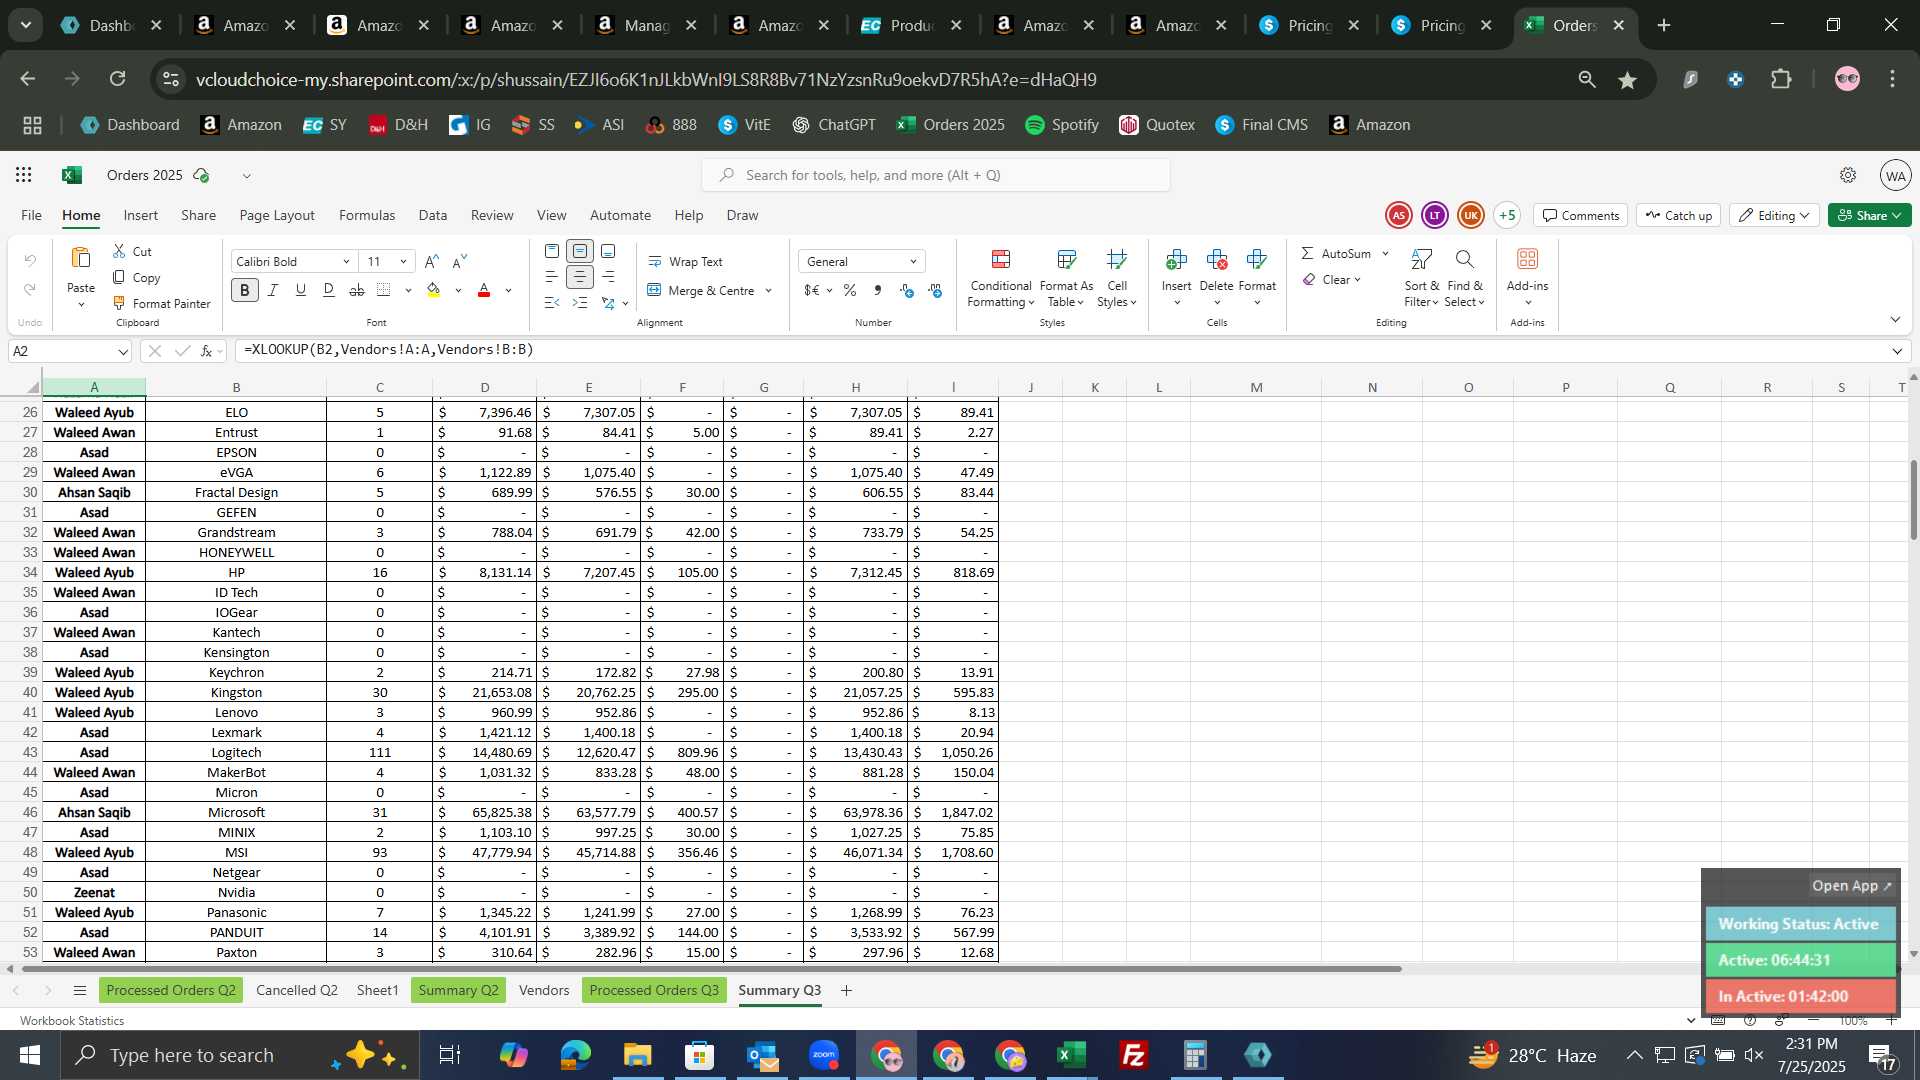Click Merge & Centre button

pyautogui.click(x=701, y=290)
